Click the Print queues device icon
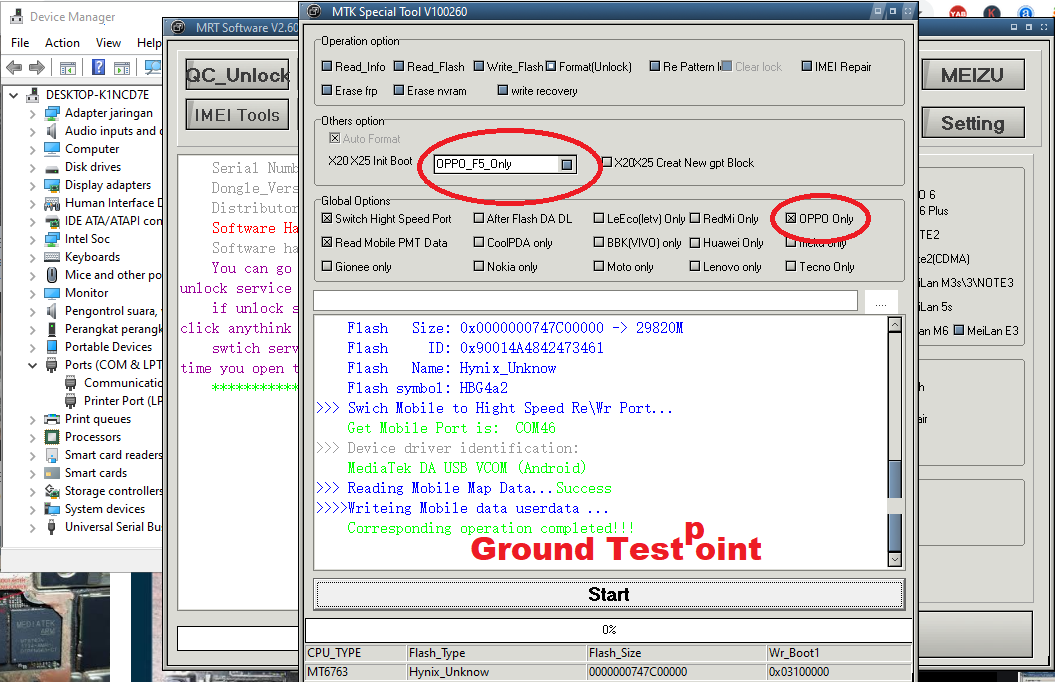 point(52,419)
